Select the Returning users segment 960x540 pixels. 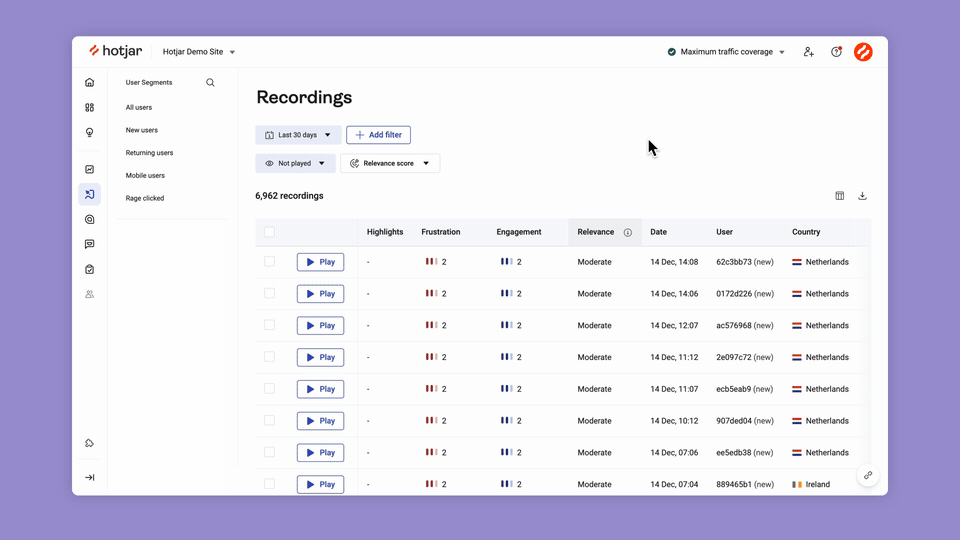pos(149,153)
